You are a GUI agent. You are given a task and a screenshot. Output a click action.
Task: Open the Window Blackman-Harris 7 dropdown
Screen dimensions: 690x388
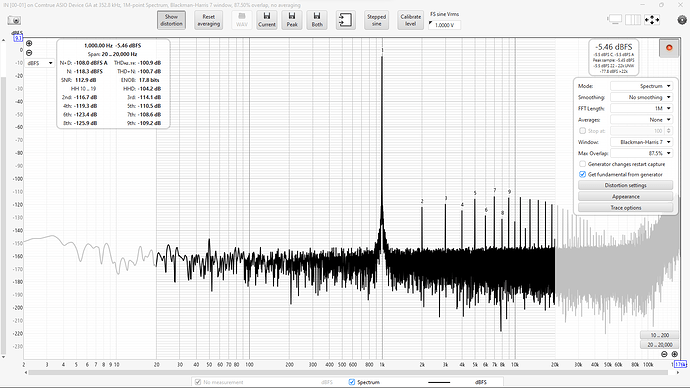(x=641, y=142)
